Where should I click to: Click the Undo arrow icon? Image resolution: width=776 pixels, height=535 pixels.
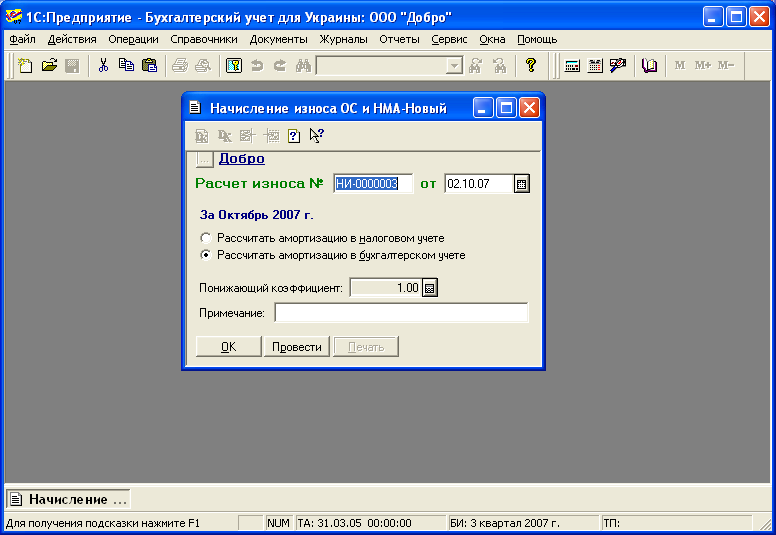point(257,65)
